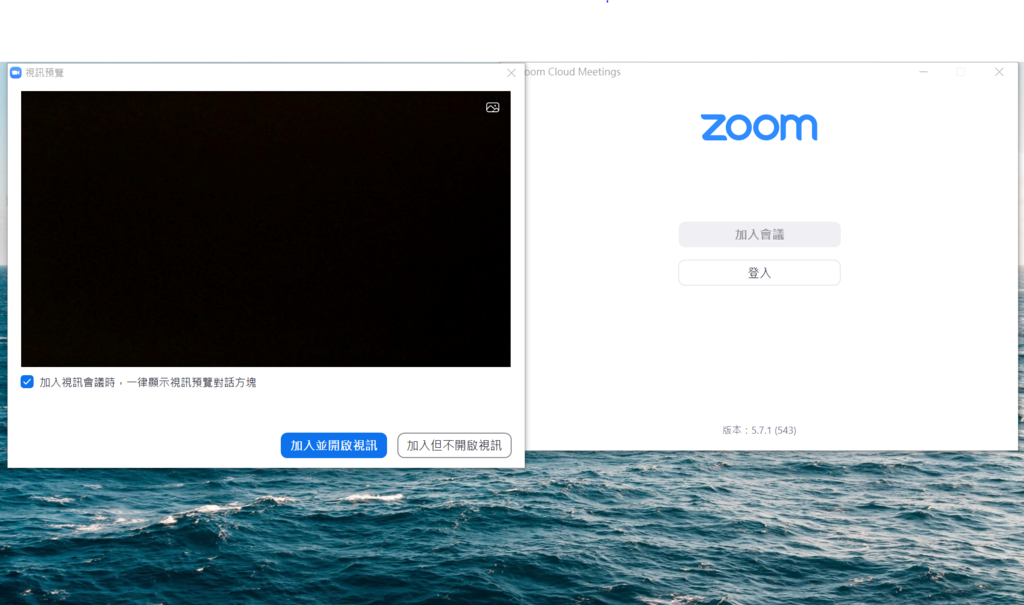1024x605 pixels.
Task: Click the virtual background icon in the video preview
Action: (x=492, y=107)
